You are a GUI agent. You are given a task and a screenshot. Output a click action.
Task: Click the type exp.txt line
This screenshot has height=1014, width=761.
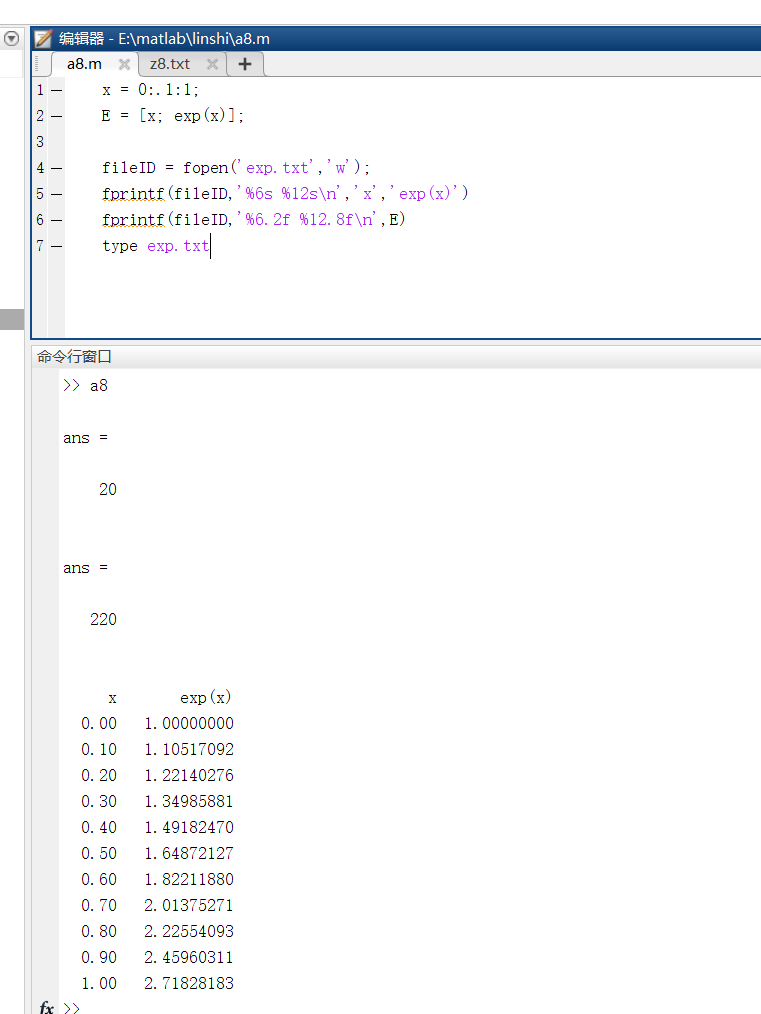pyautogui.click(x=156, y=246)
